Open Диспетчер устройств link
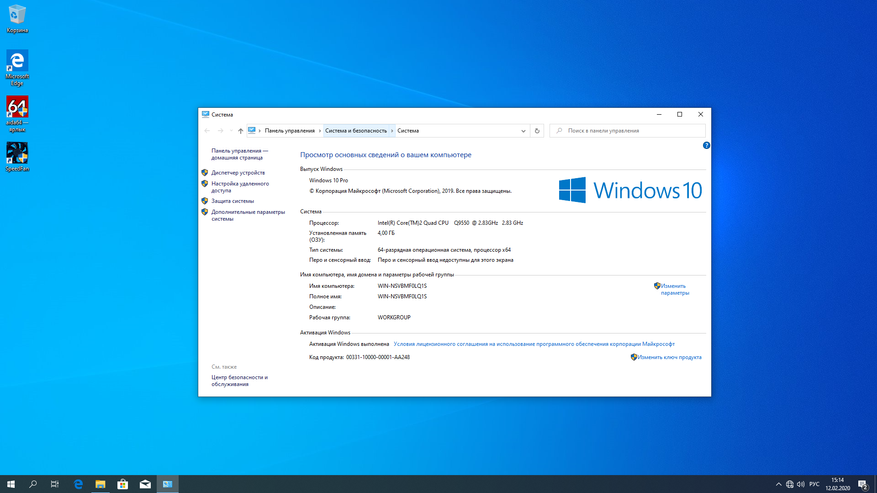This screenshot has height=493, width=877. click(238, 173)
